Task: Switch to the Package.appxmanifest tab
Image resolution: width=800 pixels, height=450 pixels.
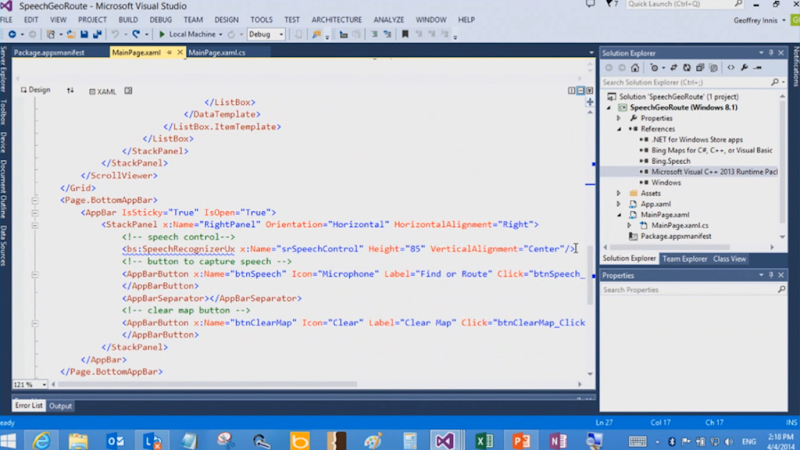Action: pos(49,53)
